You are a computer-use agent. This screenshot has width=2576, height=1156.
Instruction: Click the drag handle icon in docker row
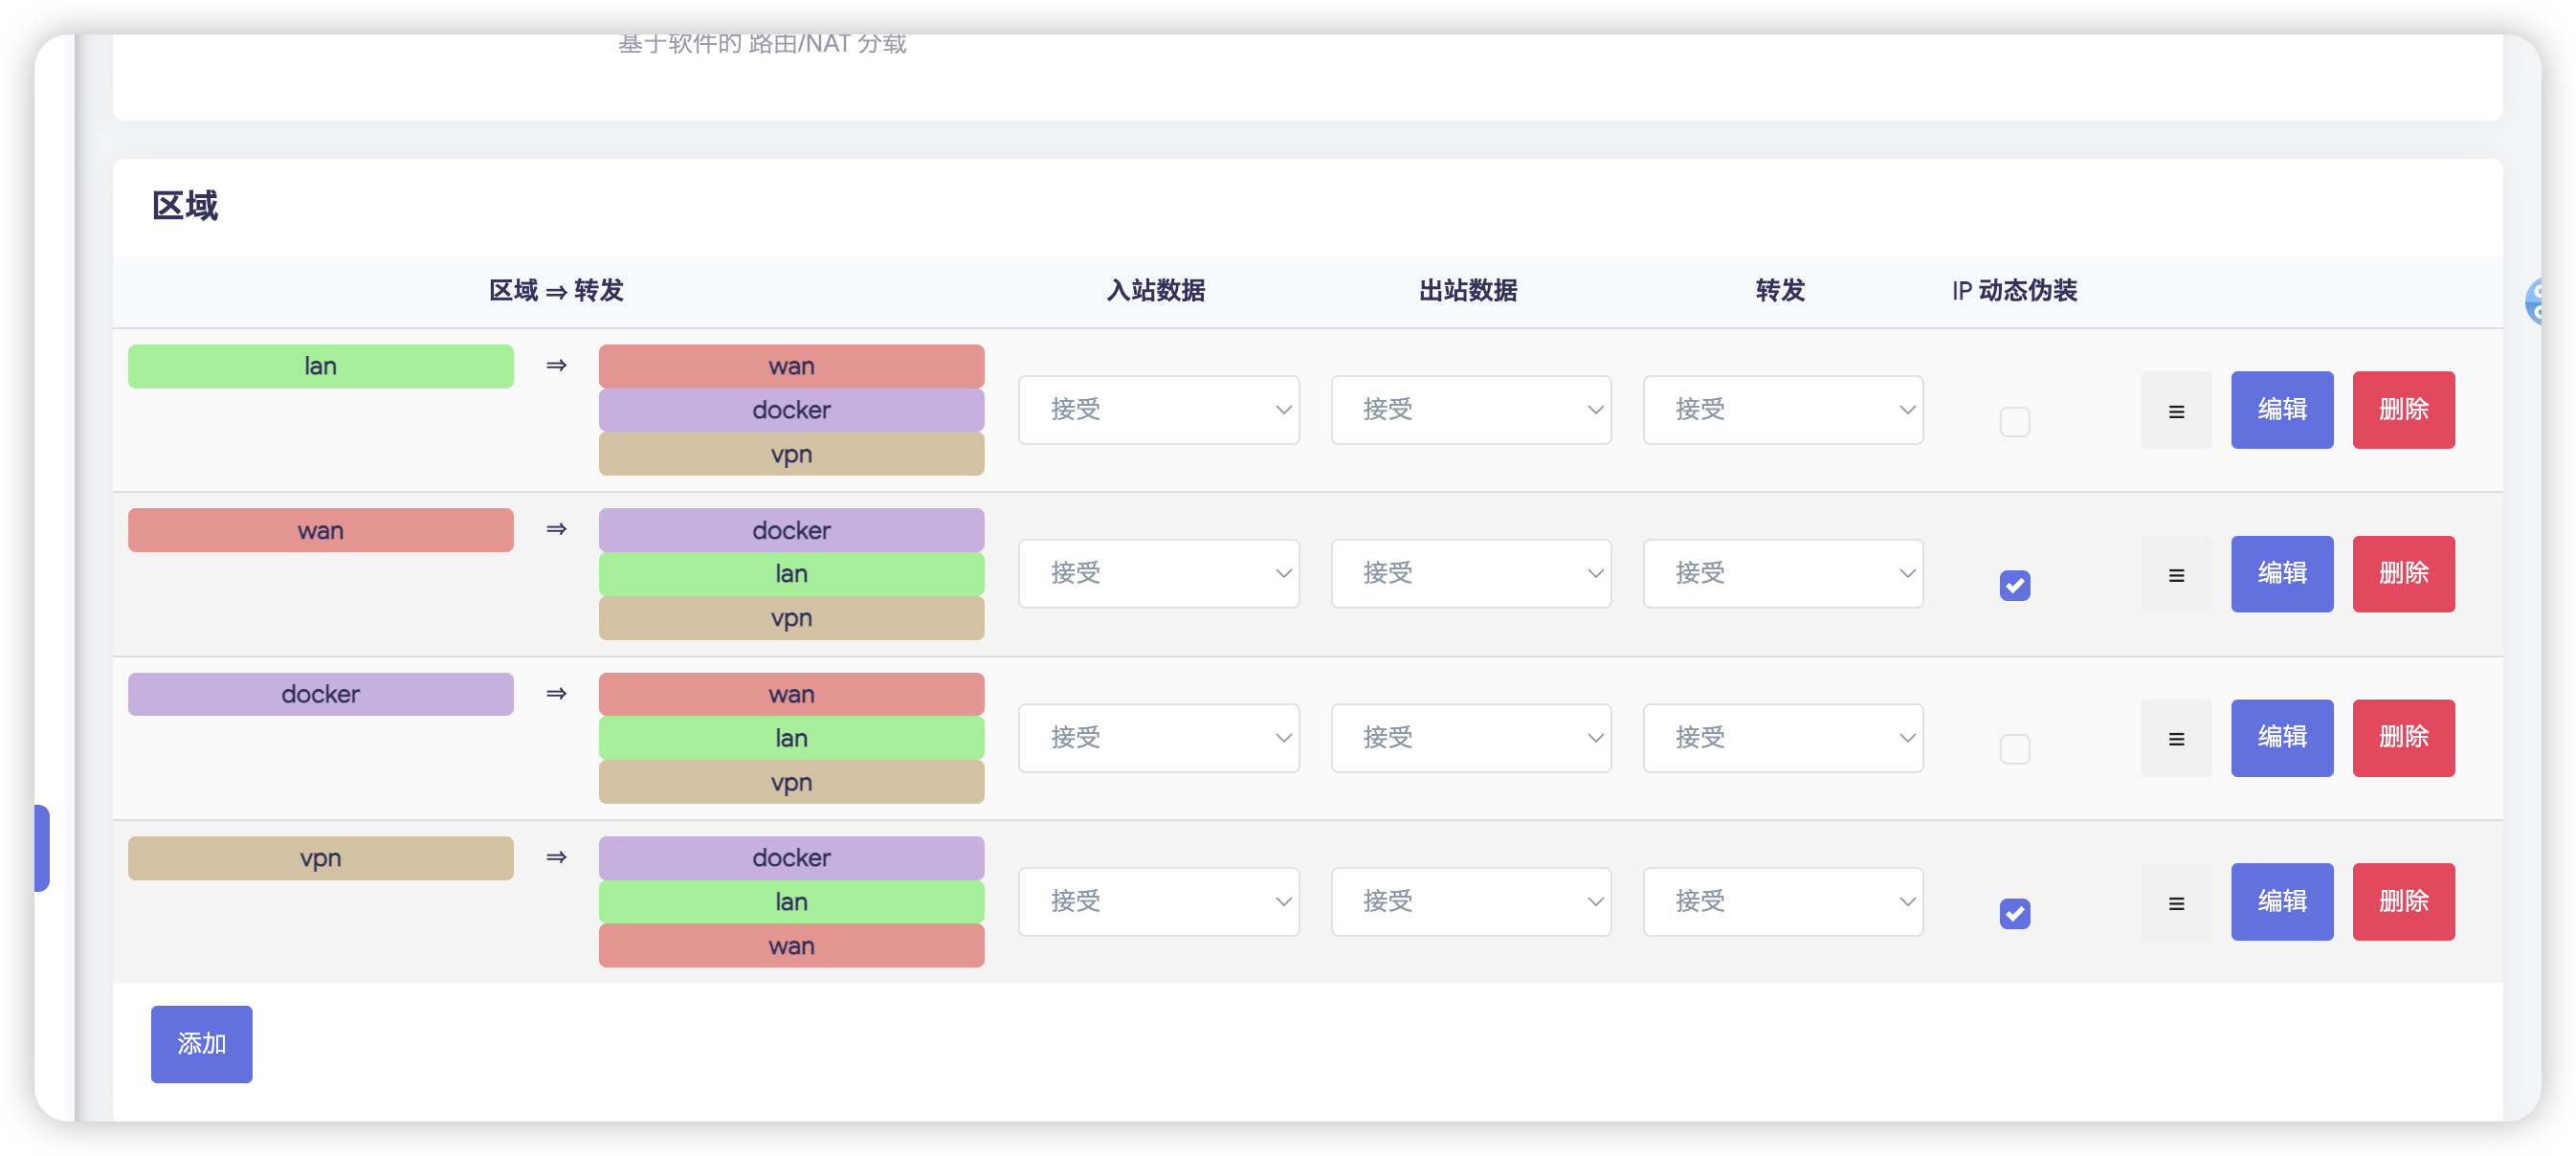2176,738
